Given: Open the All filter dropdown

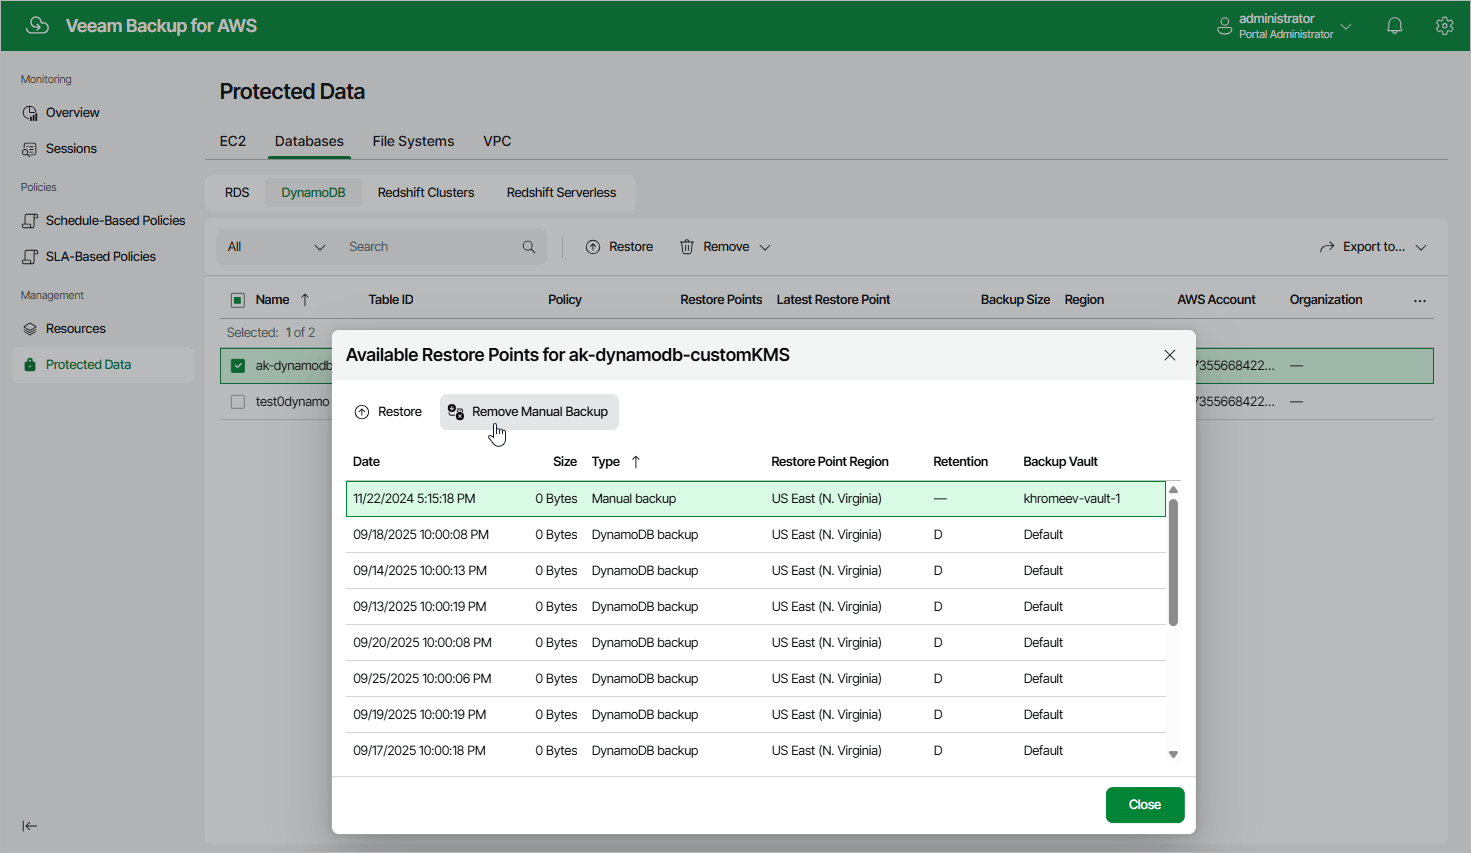Looking at the screenshot, I should pyautogui.click(x=275, y=246).
